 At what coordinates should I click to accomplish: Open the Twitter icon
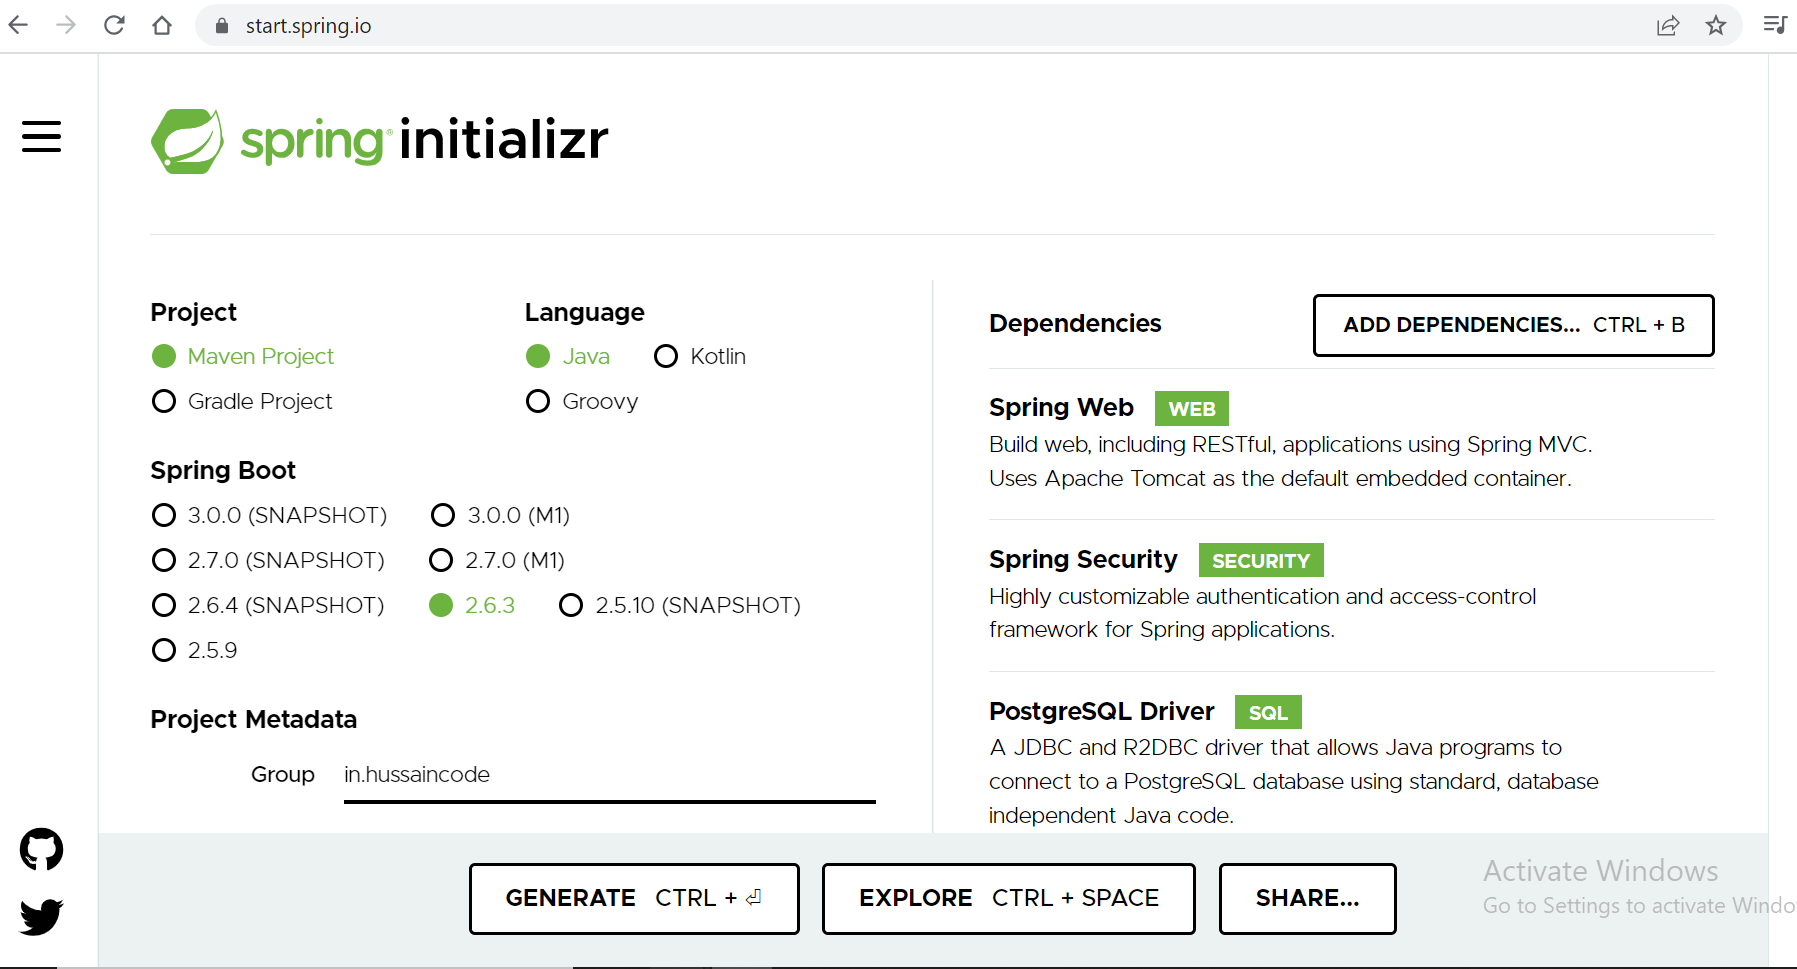click(x=41, y=916)
